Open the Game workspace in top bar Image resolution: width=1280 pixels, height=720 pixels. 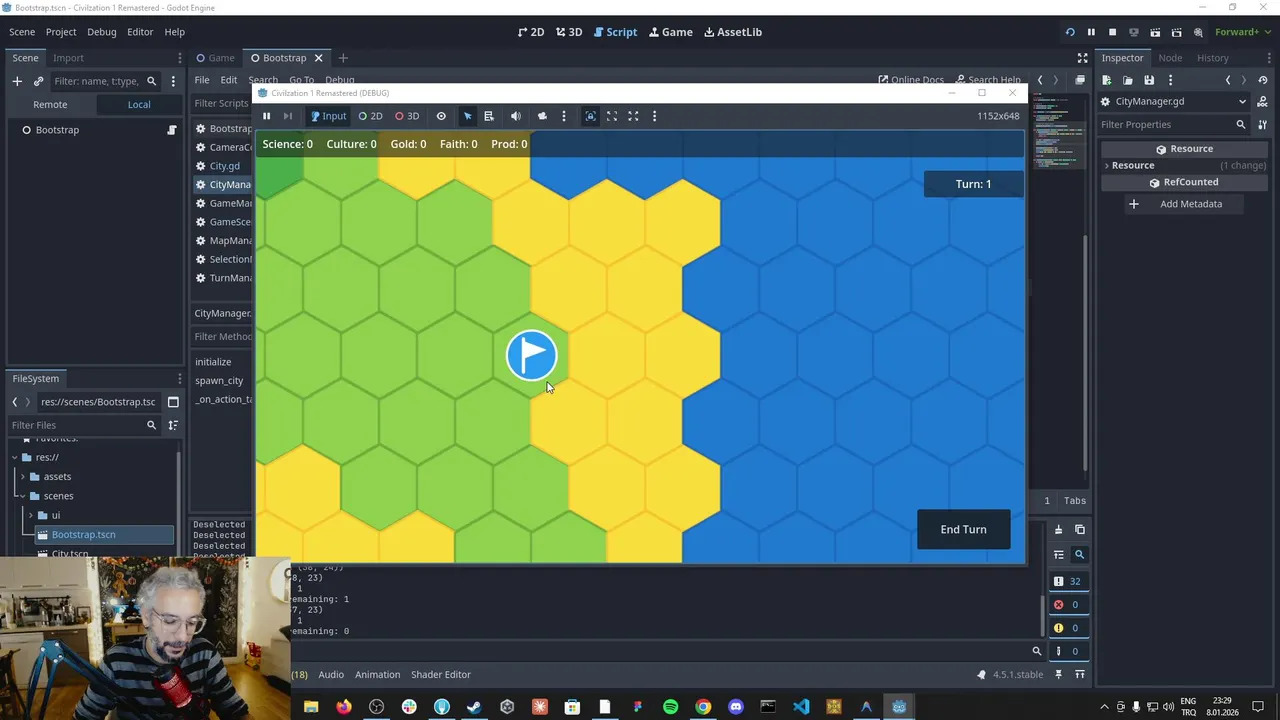coord(671,32)
